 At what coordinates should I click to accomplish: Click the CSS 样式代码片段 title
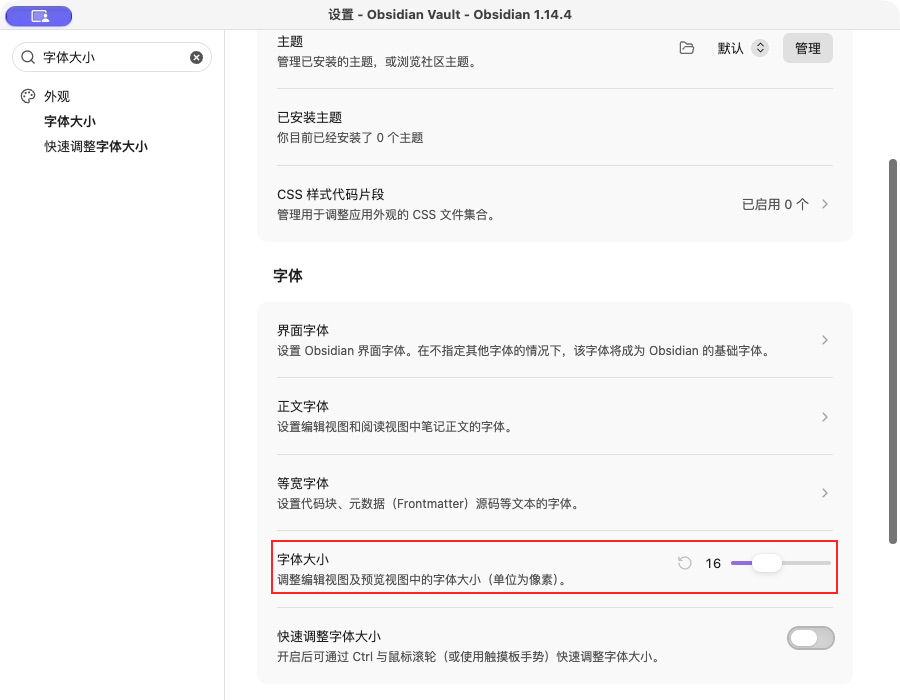point(331,195)
